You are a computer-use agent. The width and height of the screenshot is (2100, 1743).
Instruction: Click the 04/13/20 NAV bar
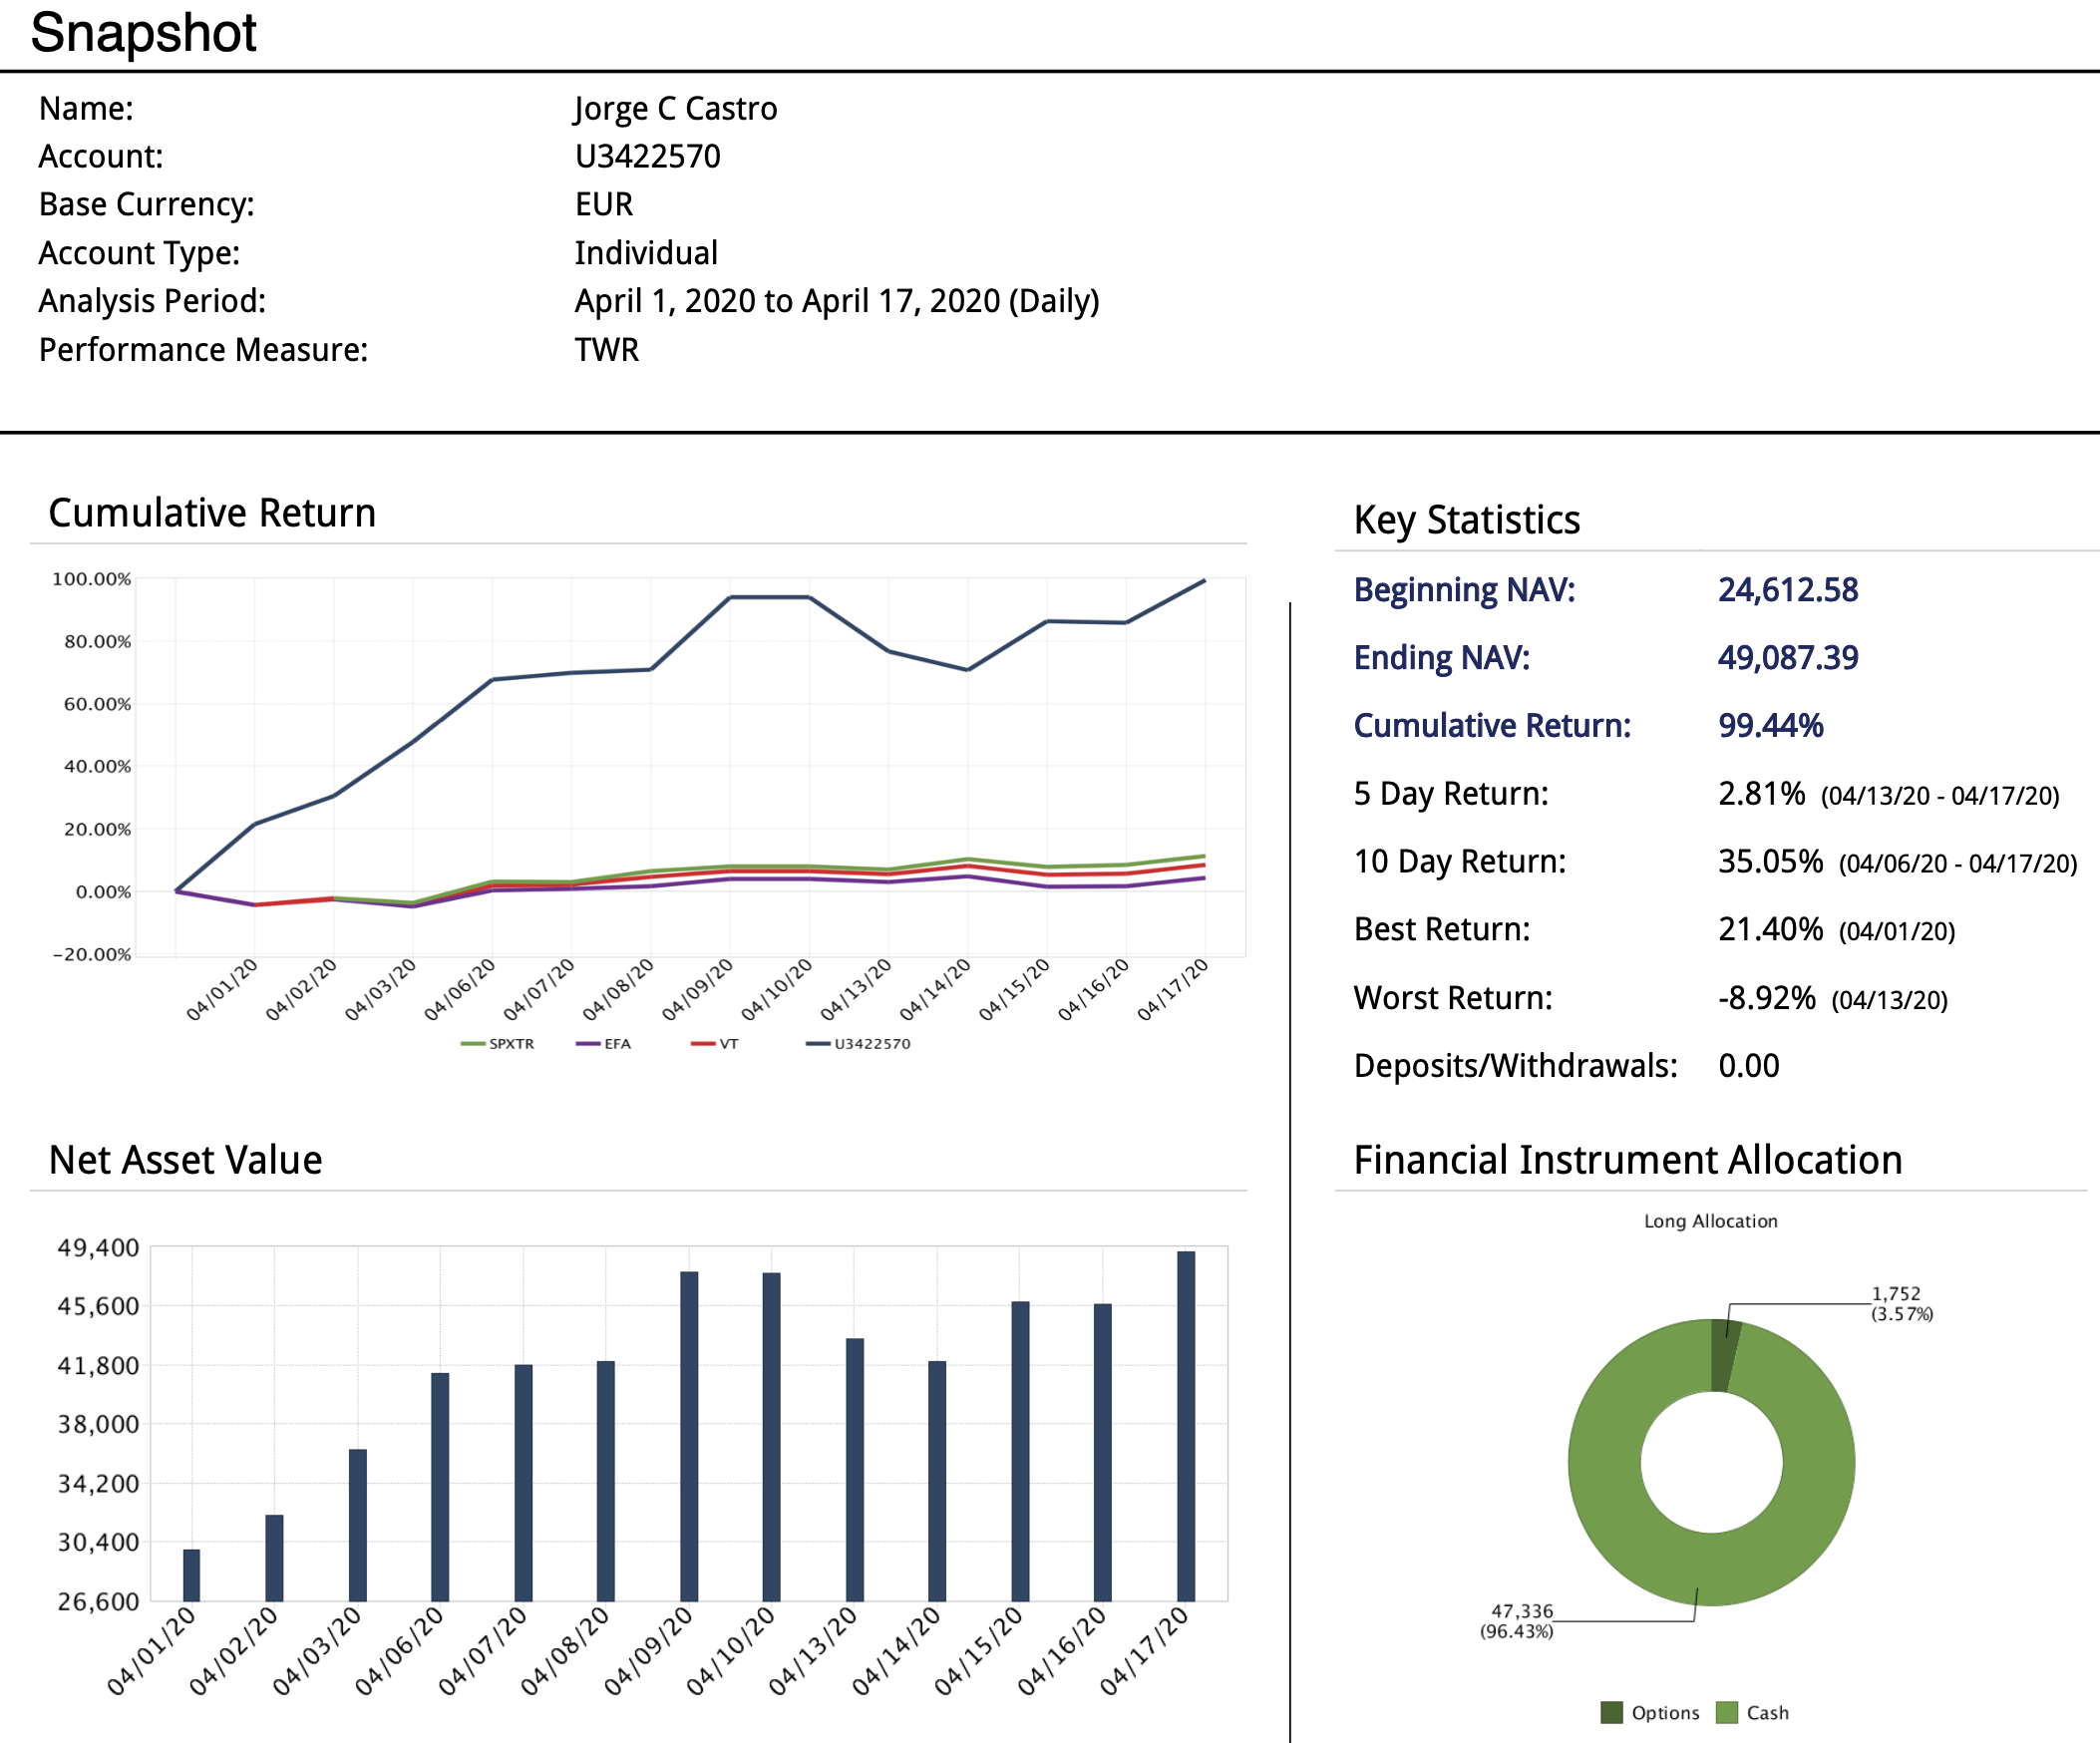(x=855, y=1469)
